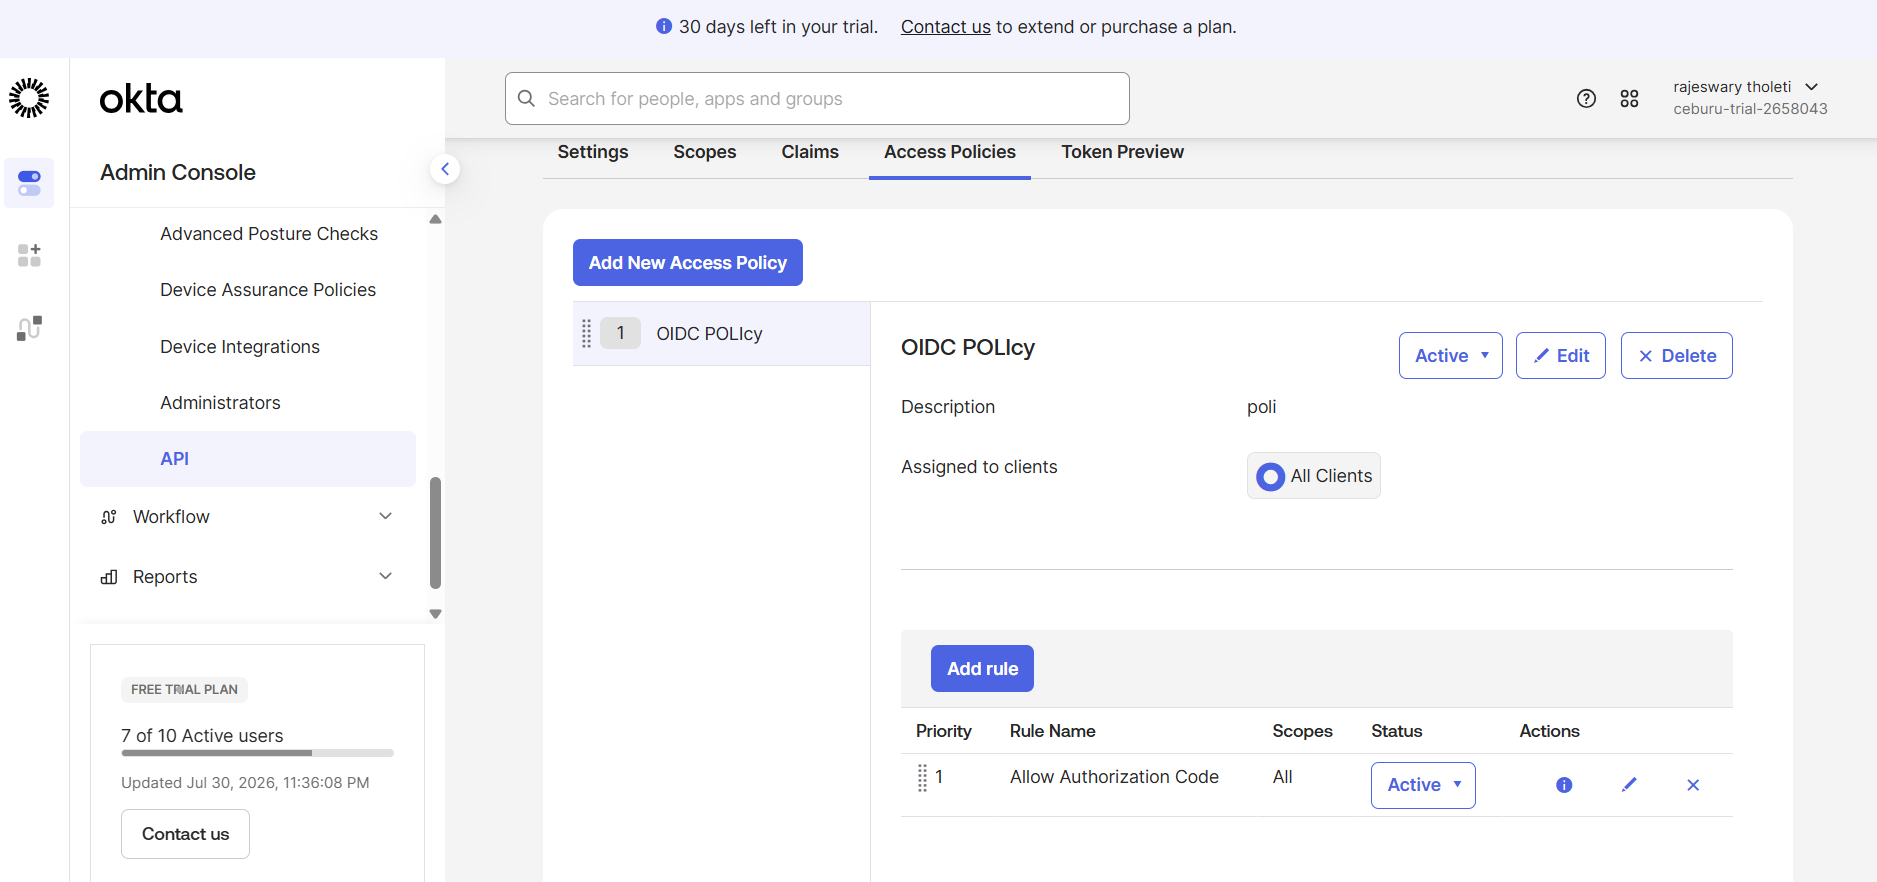Screen dimensions: 1877x882
Task: Click the sidebar vertical scrollbar thumb
Action: click(x=435, y=533)
